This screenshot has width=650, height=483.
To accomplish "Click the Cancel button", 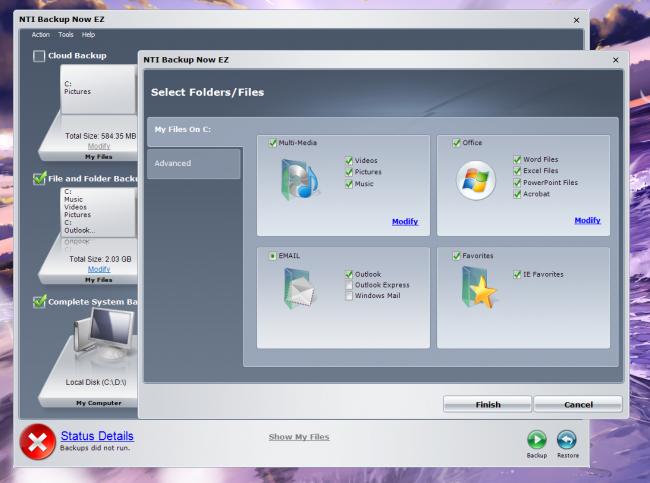I will point(578,404).
